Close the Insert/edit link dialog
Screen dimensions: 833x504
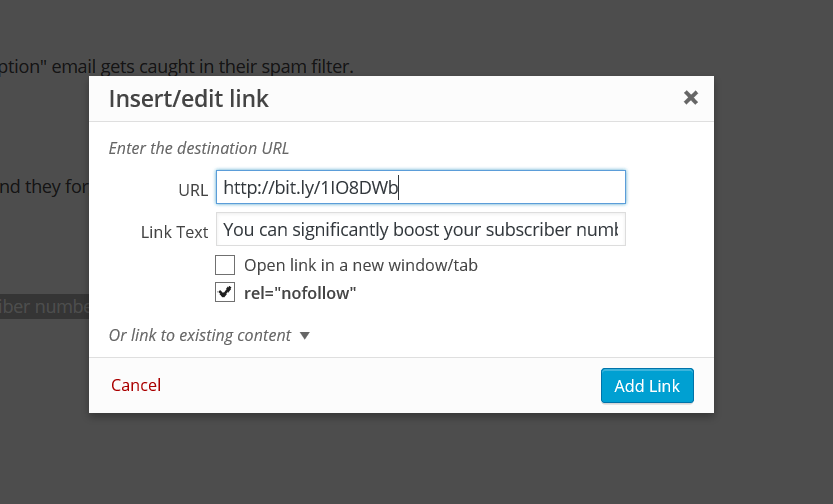(690, 98)
